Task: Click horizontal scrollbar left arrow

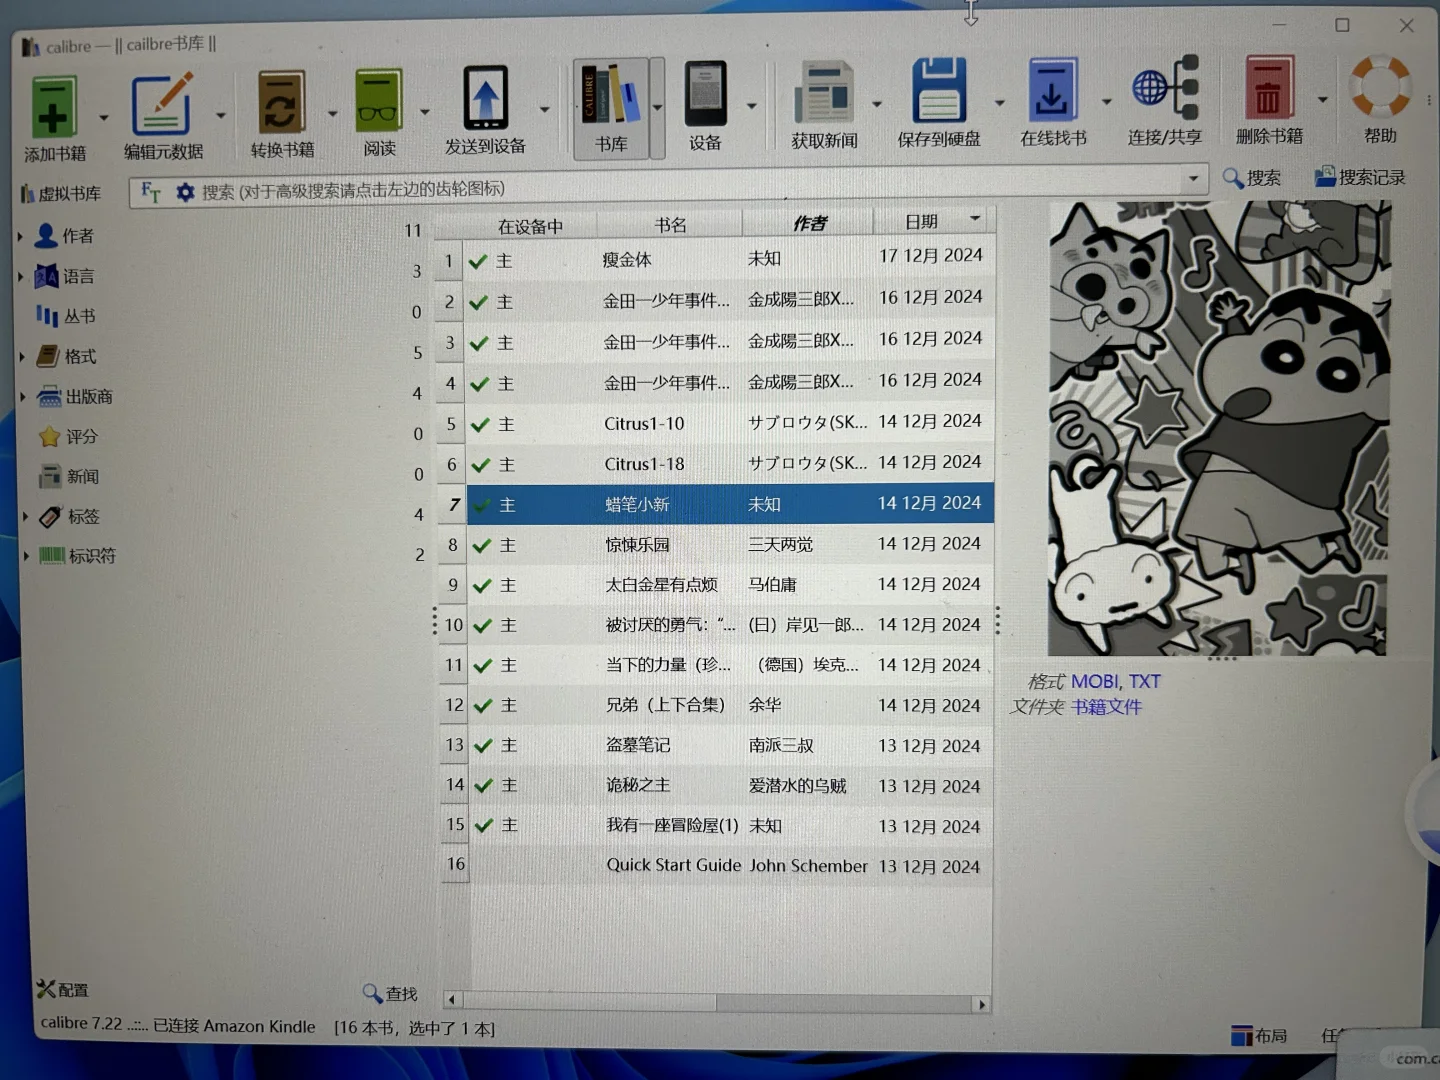Action: (x=452, y=999)
